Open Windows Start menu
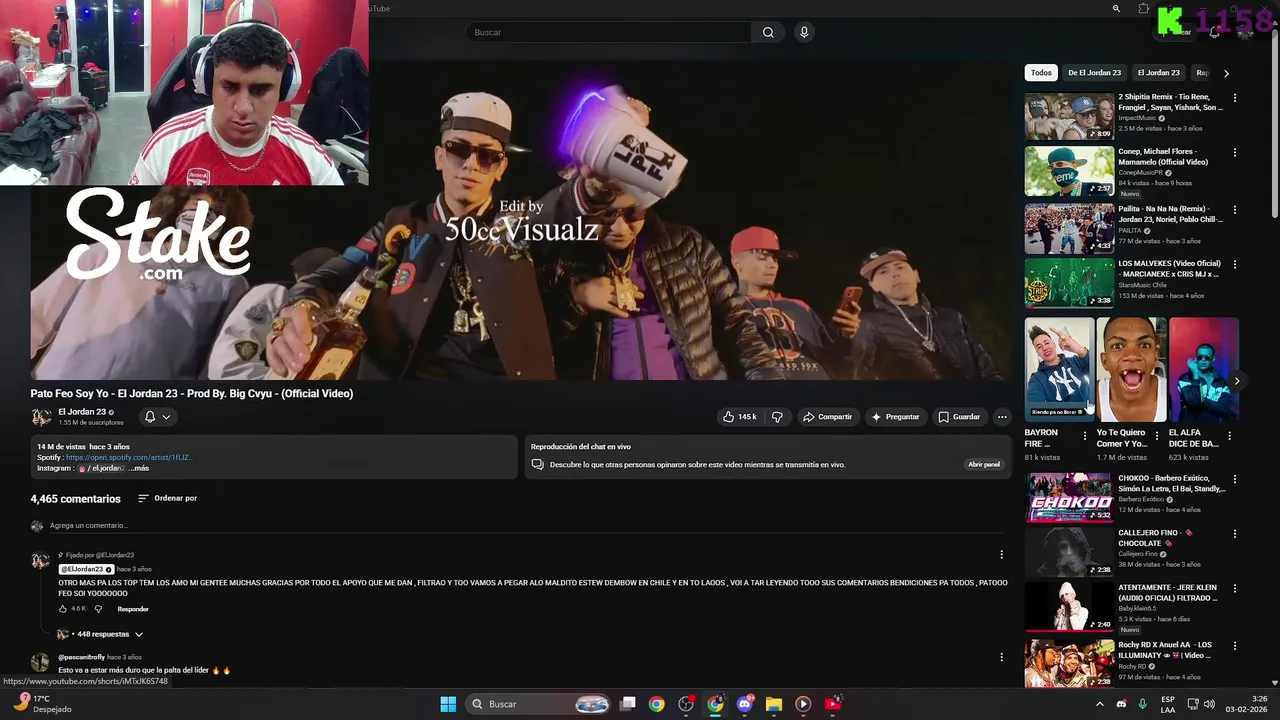This screenshot has width=1280, height=720. point(448,704)
